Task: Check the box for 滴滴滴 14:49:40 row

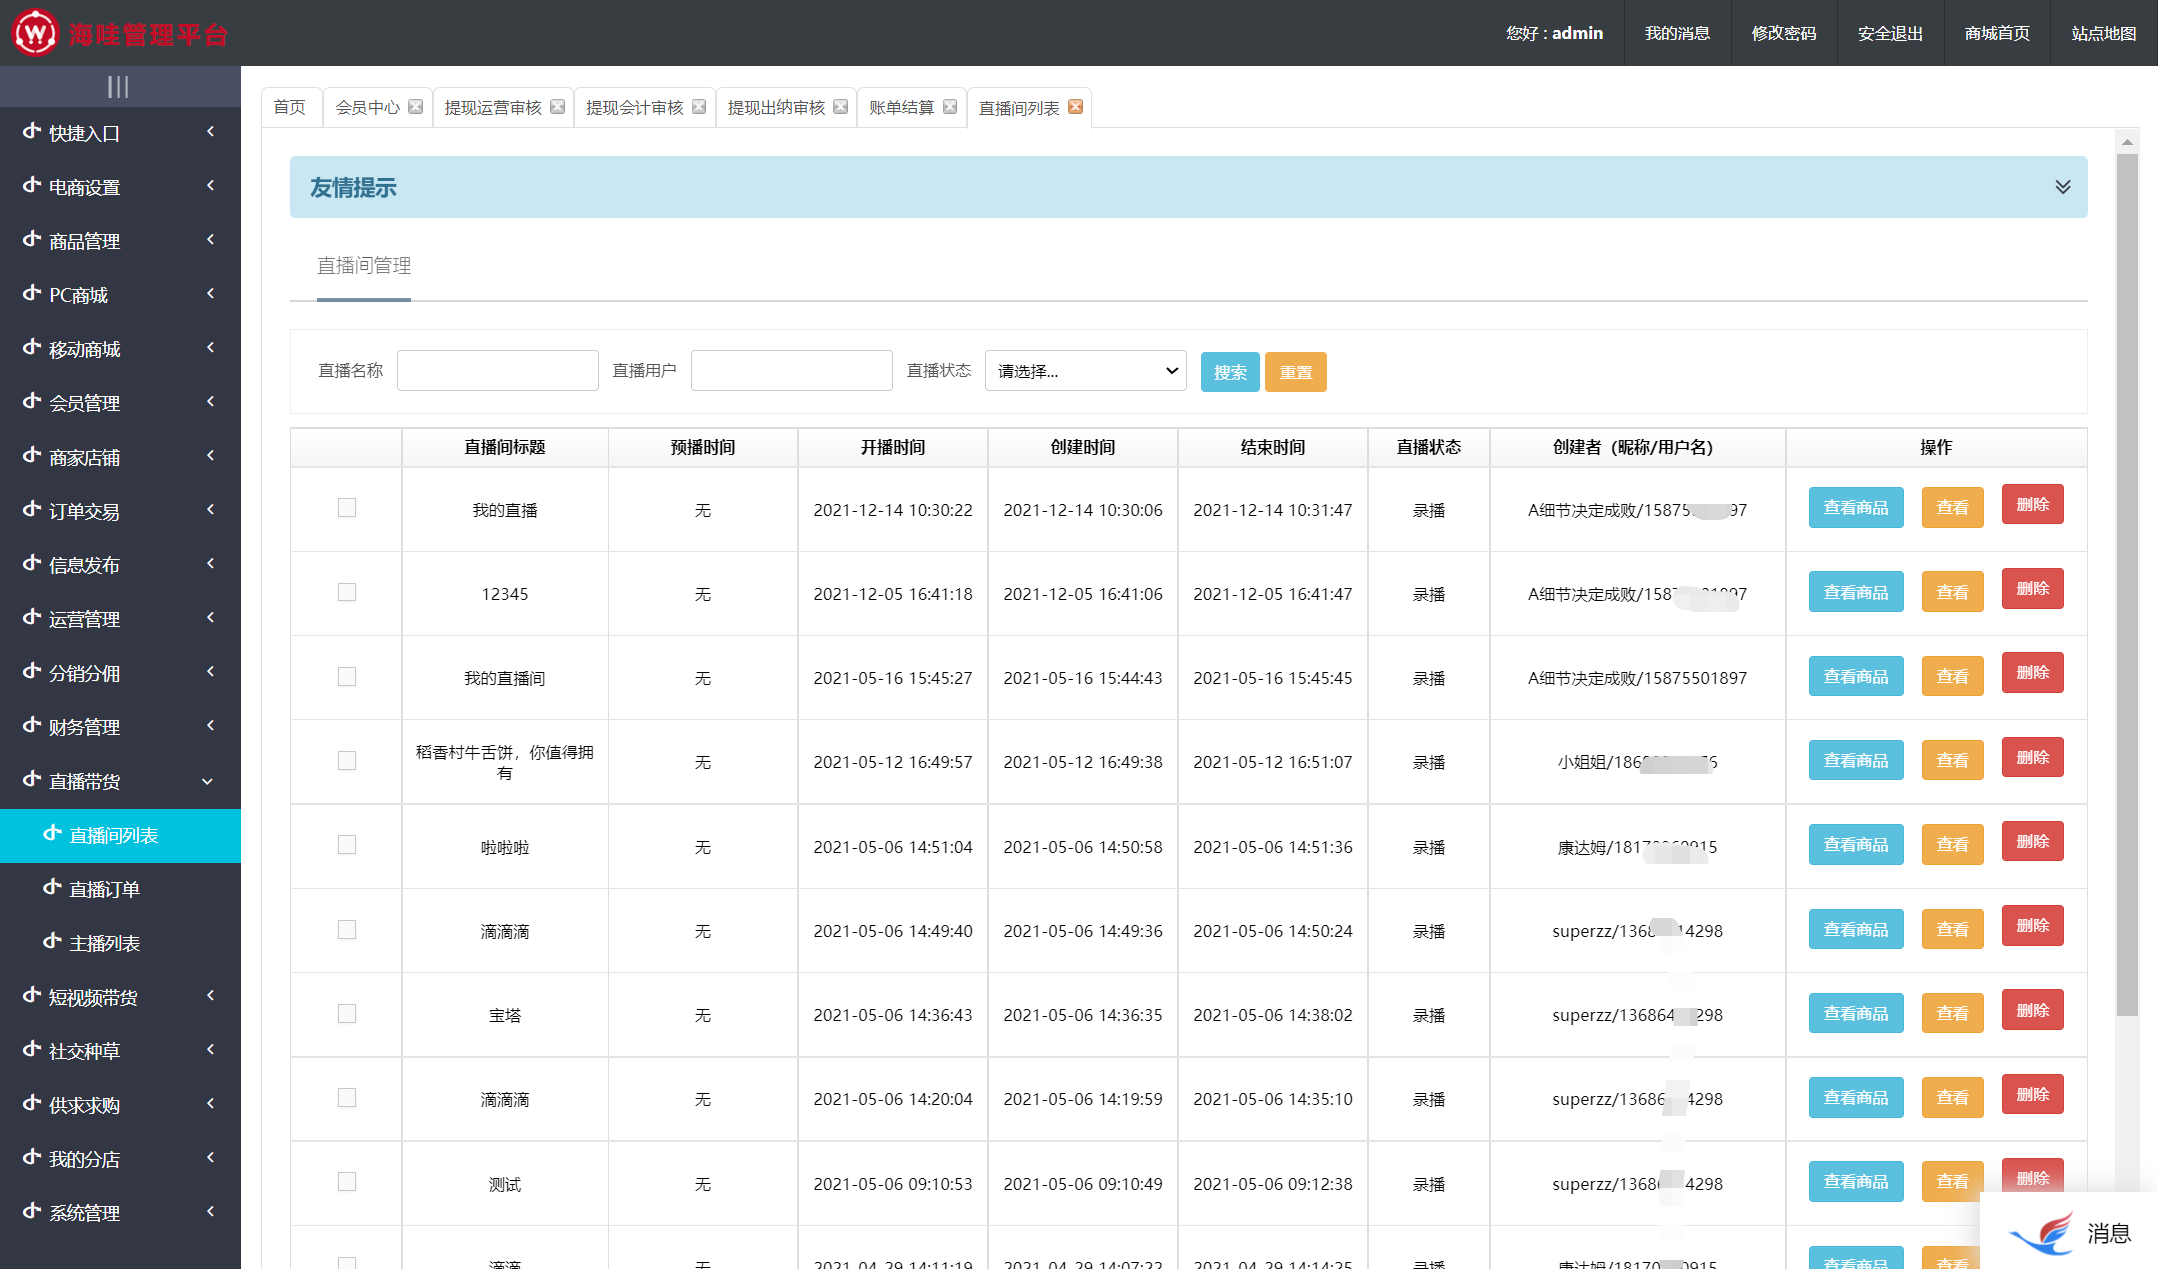Action: (x=347, y=930)
